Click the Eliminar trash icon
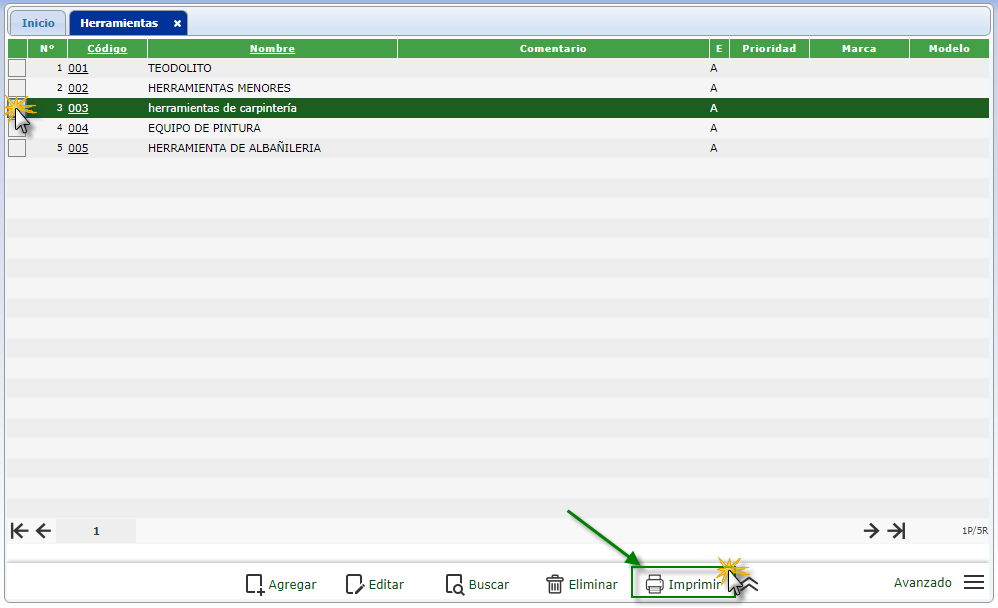The height and width of the screenshot is (608, 998). tap(554, 584)
